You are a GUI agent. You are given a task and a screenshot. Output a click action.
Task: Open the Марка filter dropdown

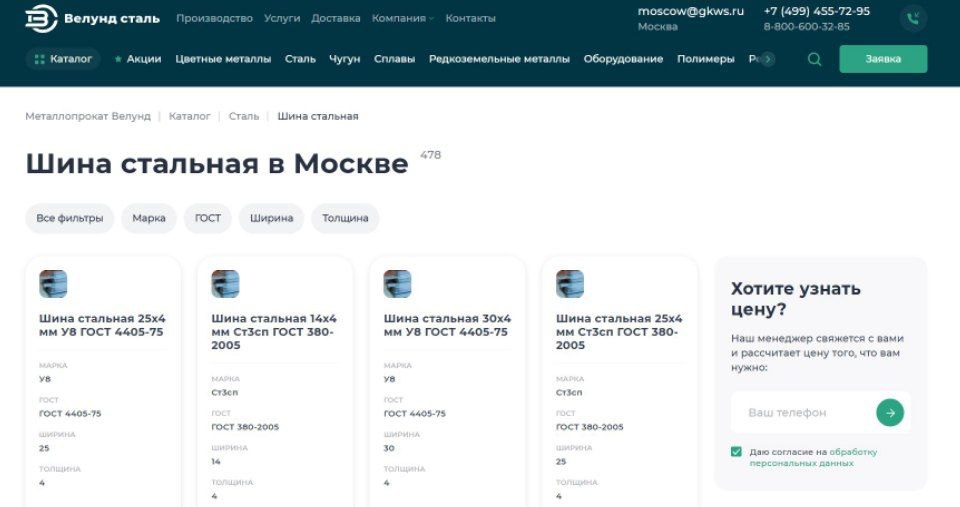(x=149, y=218)
